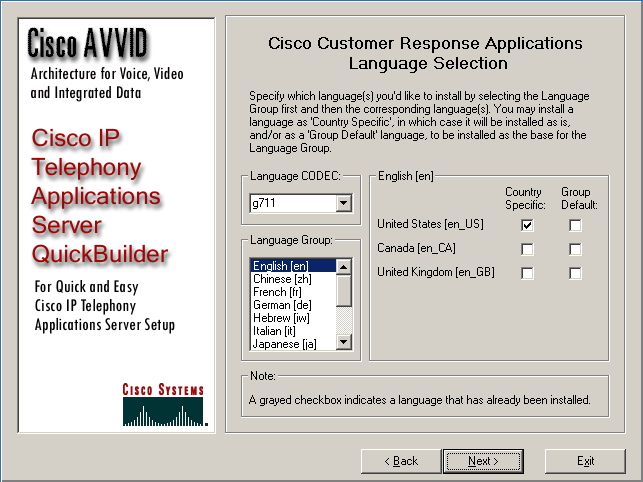Screen dimensions: 643x482
Task: Select French [fr] language group
Action: point(293,292)
